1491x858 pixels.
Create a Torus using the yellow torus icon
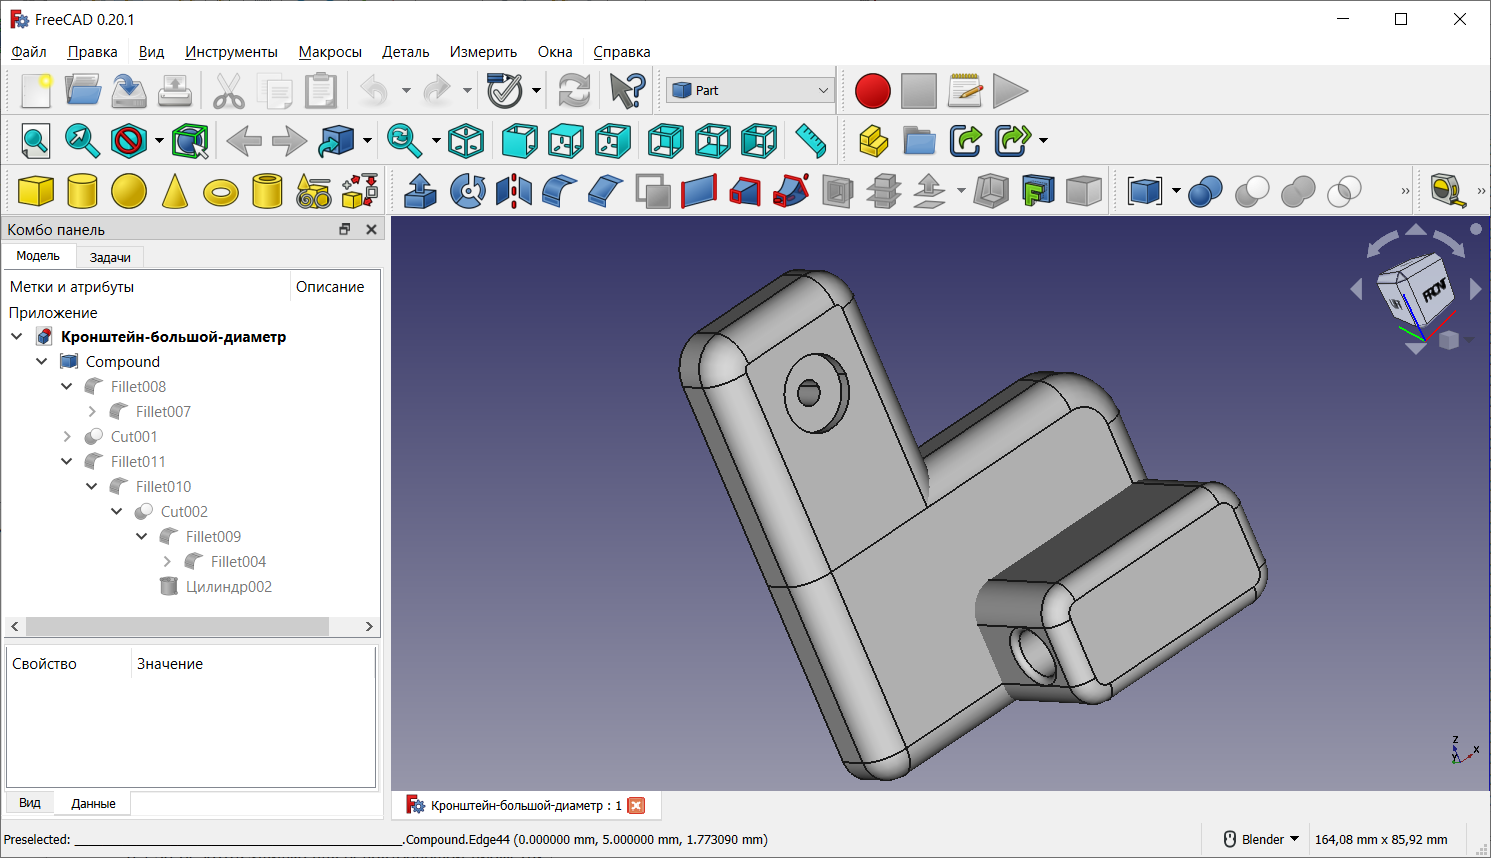coord(220,190)
